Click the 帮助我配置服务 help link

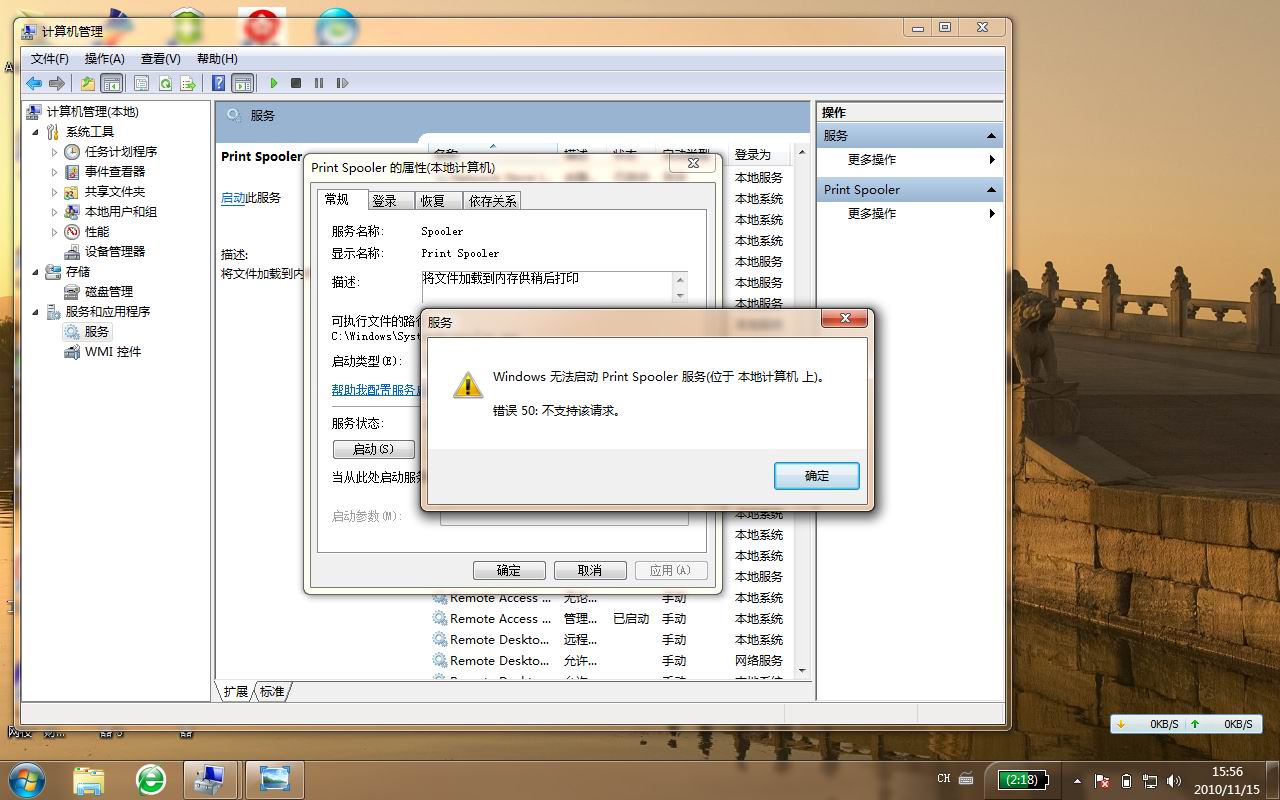pos(375,390)
